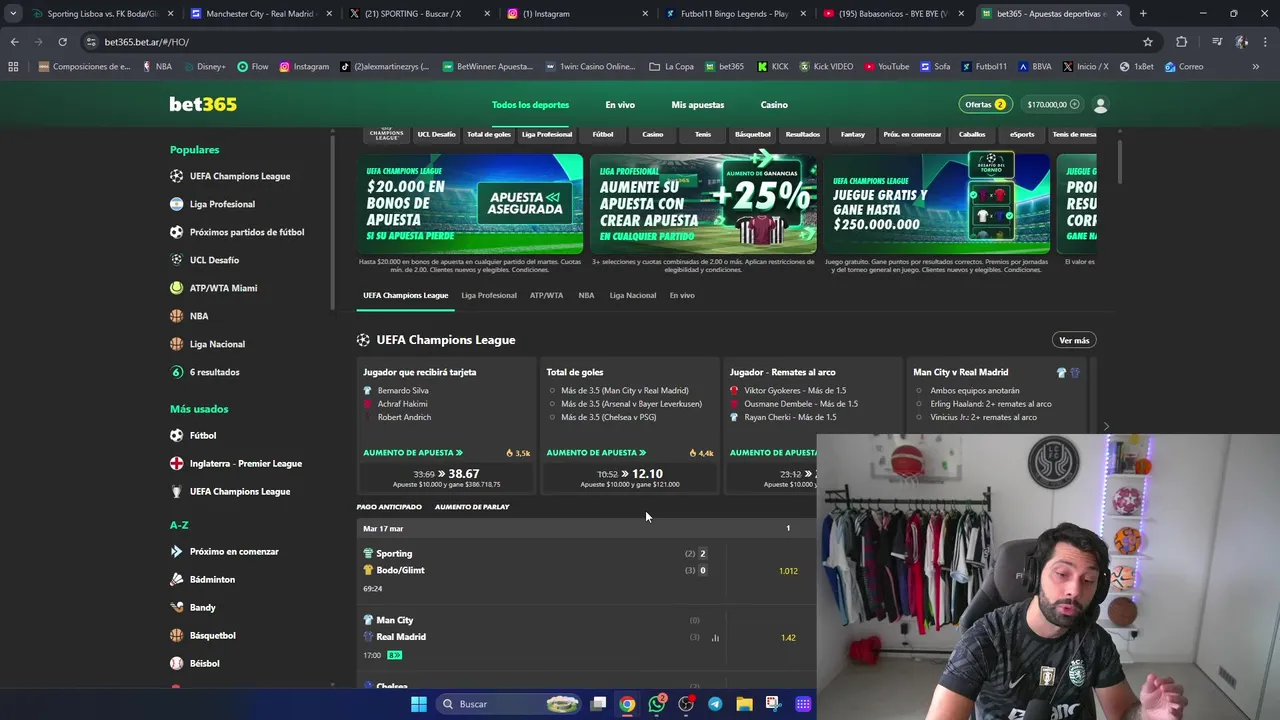Click the Béisbol icon in the A-Z list
The height and width of the screenshot is (720, 1280).
[x=177, y=663]
